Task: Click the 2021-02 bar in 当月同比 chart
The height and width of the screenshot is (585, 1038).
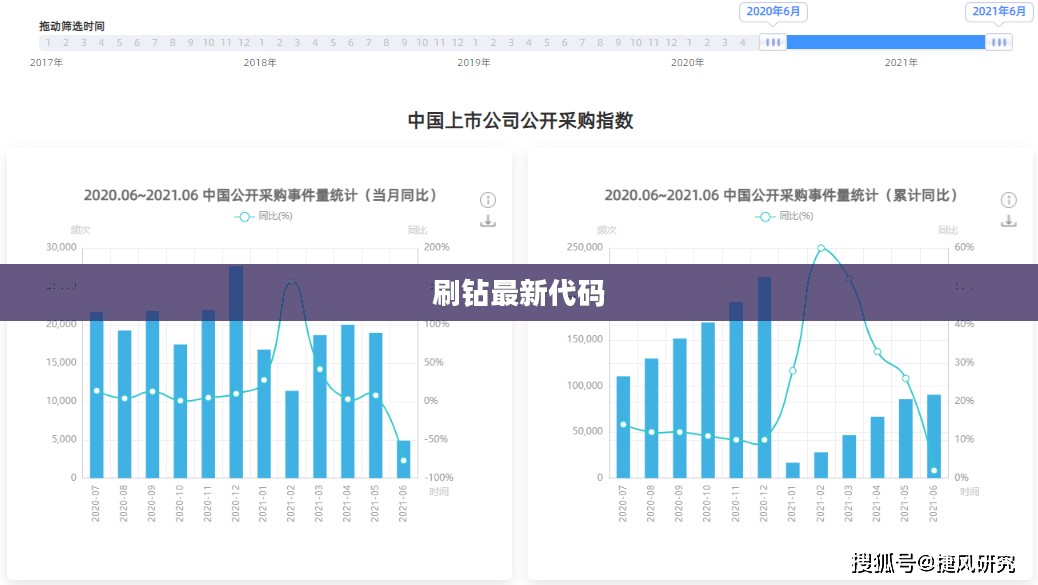Action: 292,434
